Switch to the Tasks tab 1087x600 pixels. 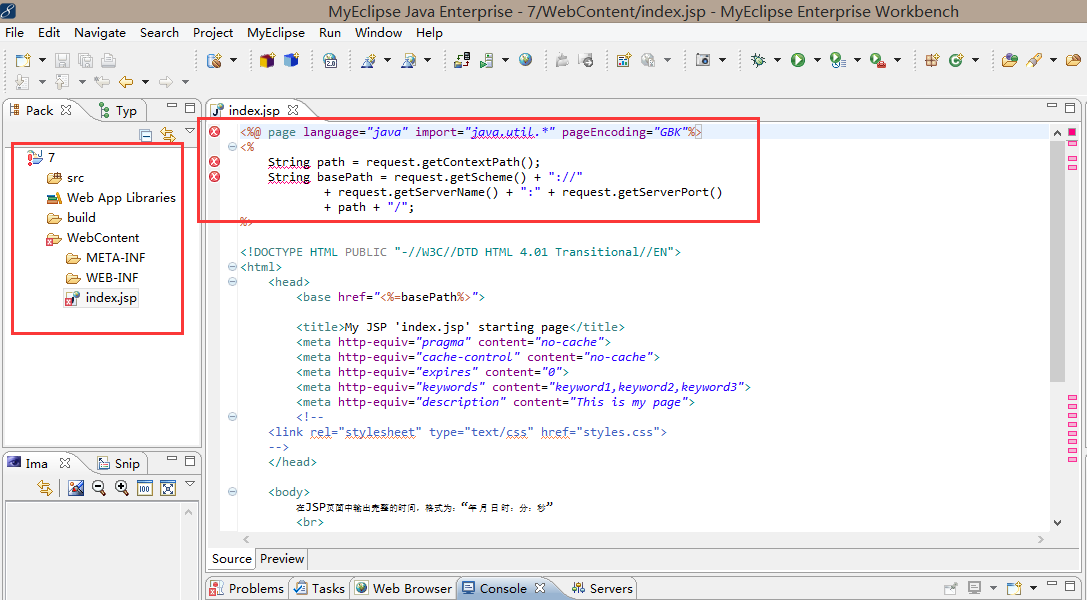coord(320,588)
